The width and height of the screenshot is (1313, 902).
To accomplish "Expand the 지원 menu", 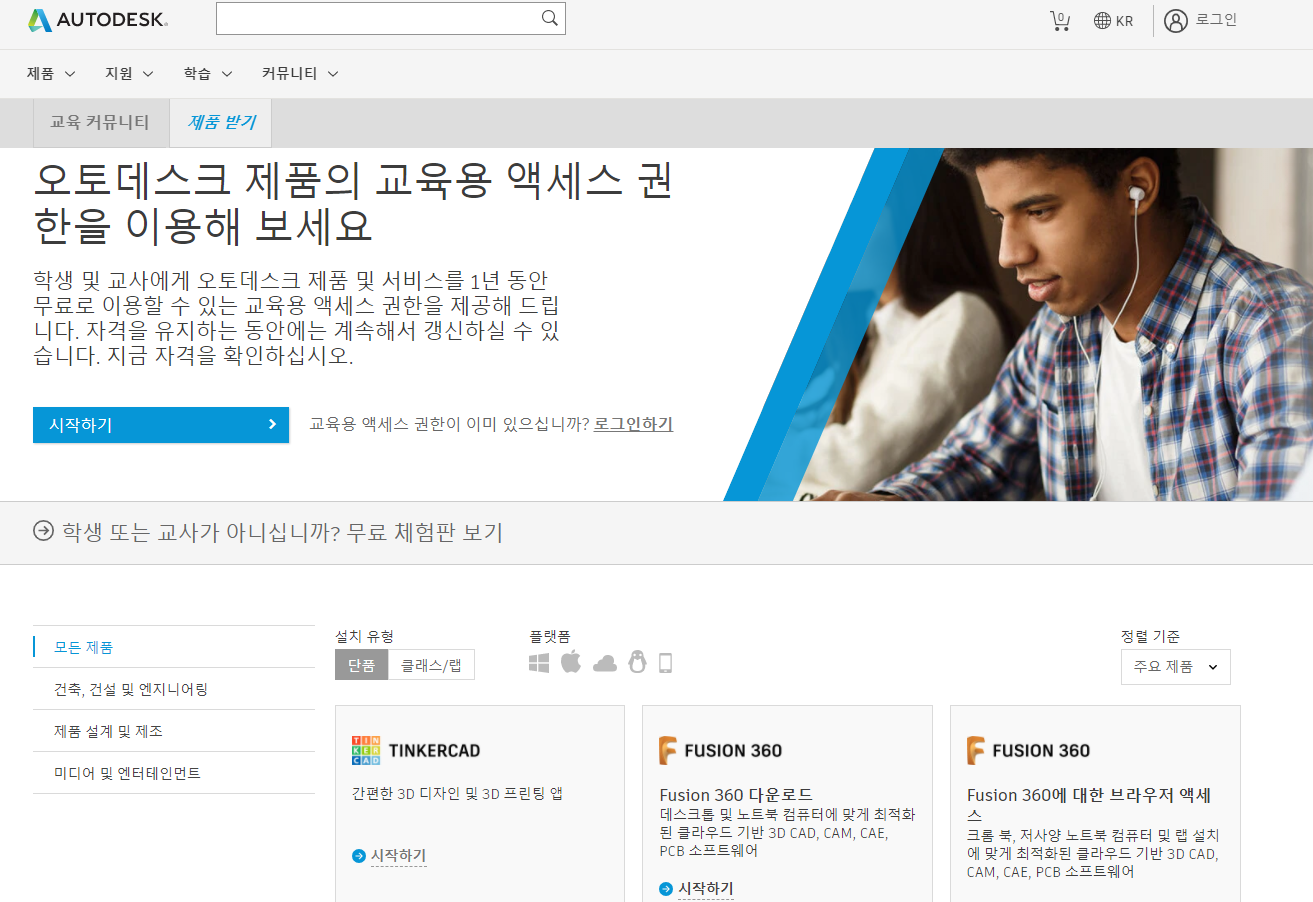I will (129, 73).
